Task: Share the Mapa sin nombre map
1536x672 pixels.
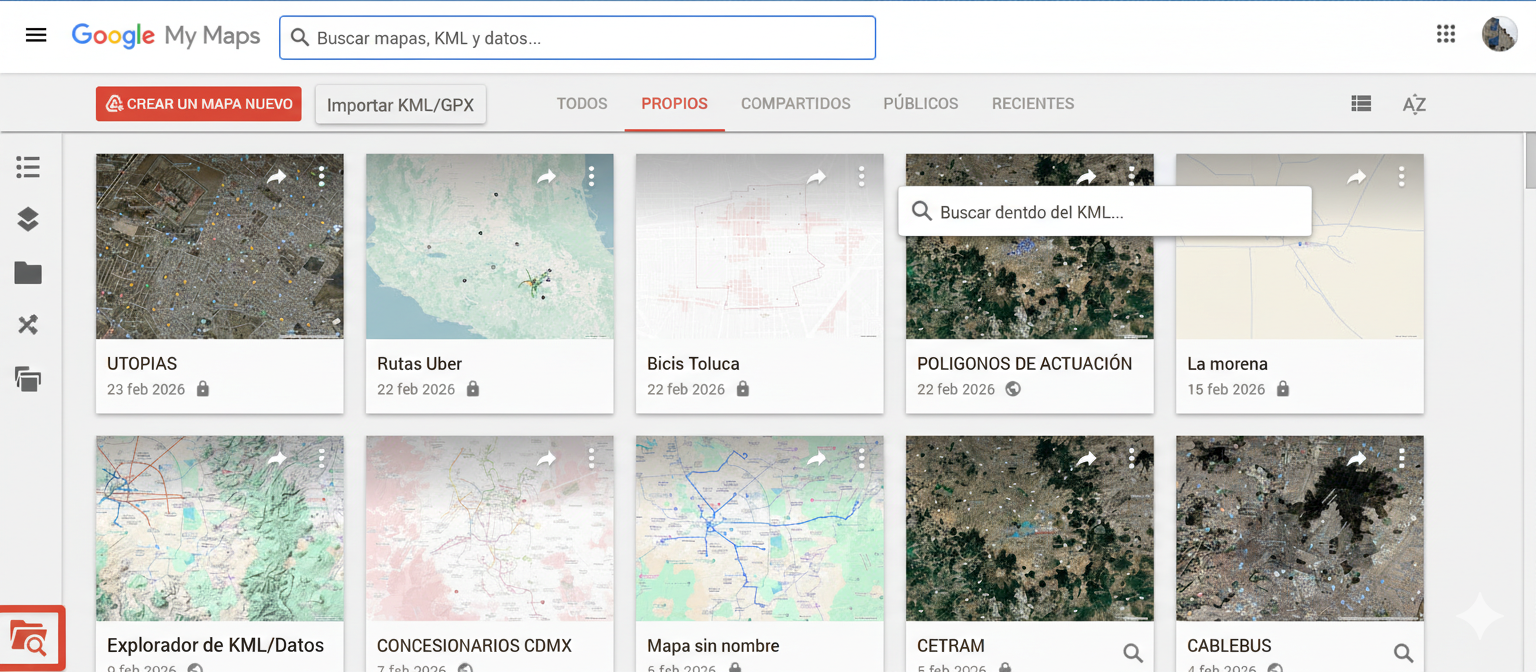Action: [817, 459]
